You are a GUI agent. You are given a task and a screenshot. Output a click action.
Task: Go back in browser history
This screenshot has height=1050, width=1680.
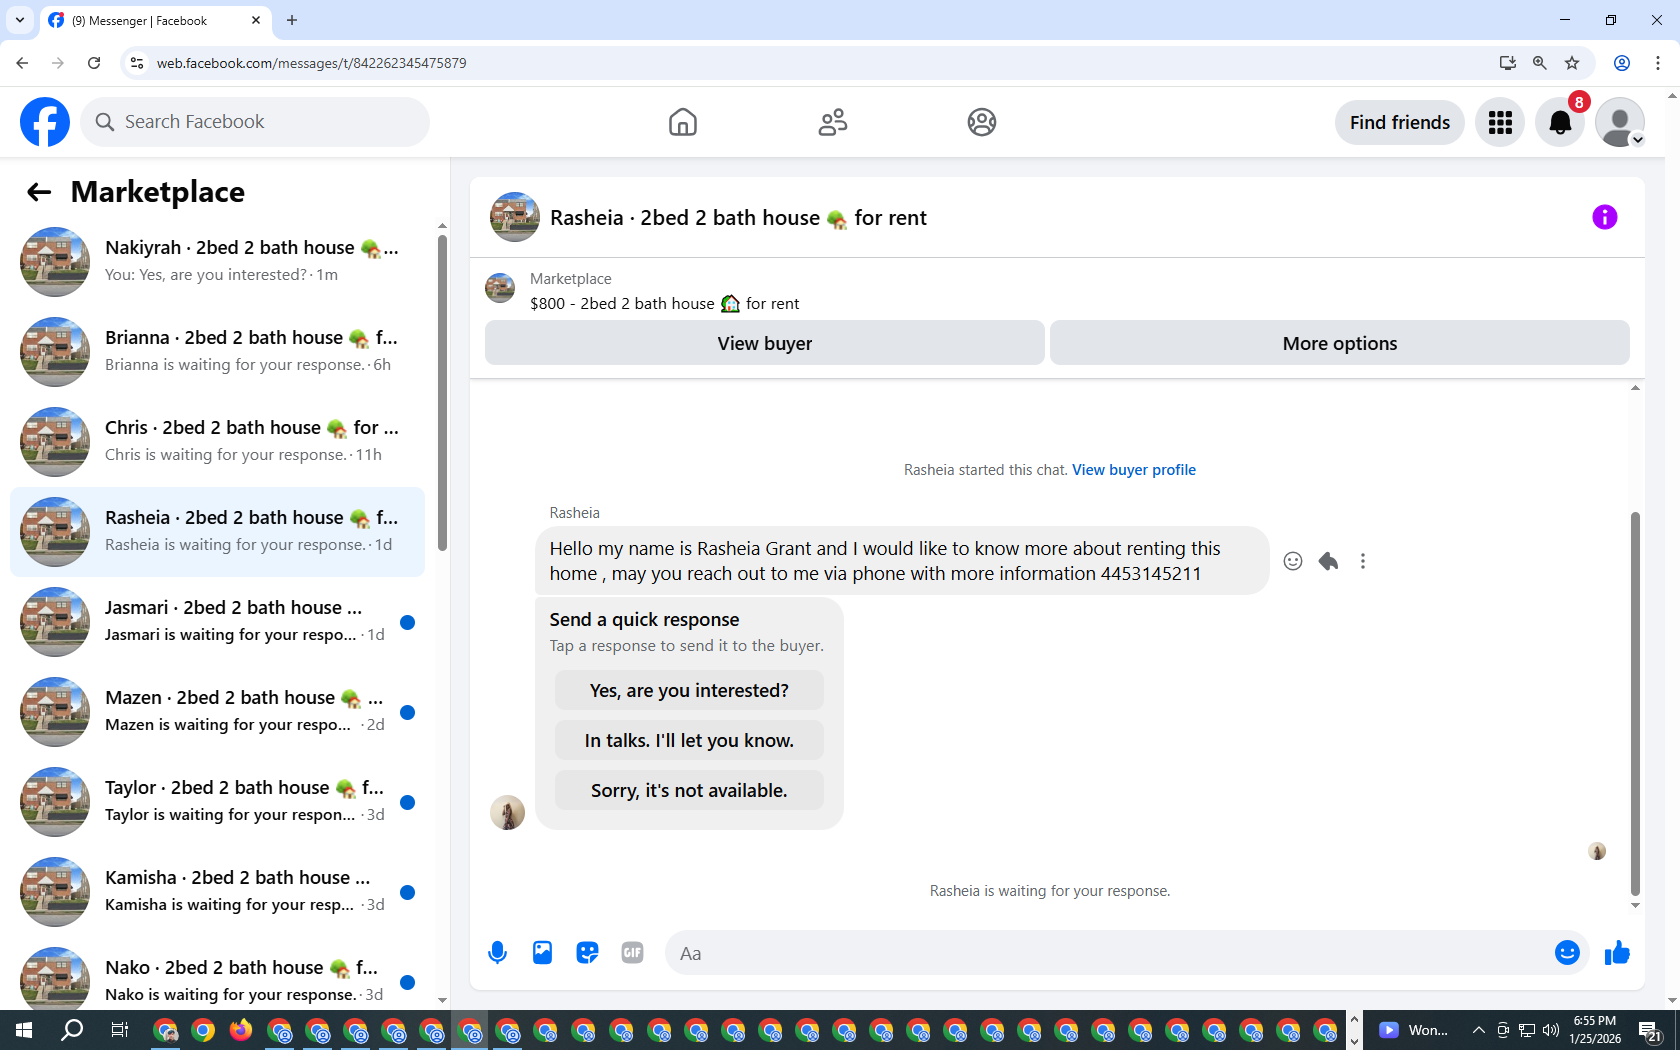22,63
